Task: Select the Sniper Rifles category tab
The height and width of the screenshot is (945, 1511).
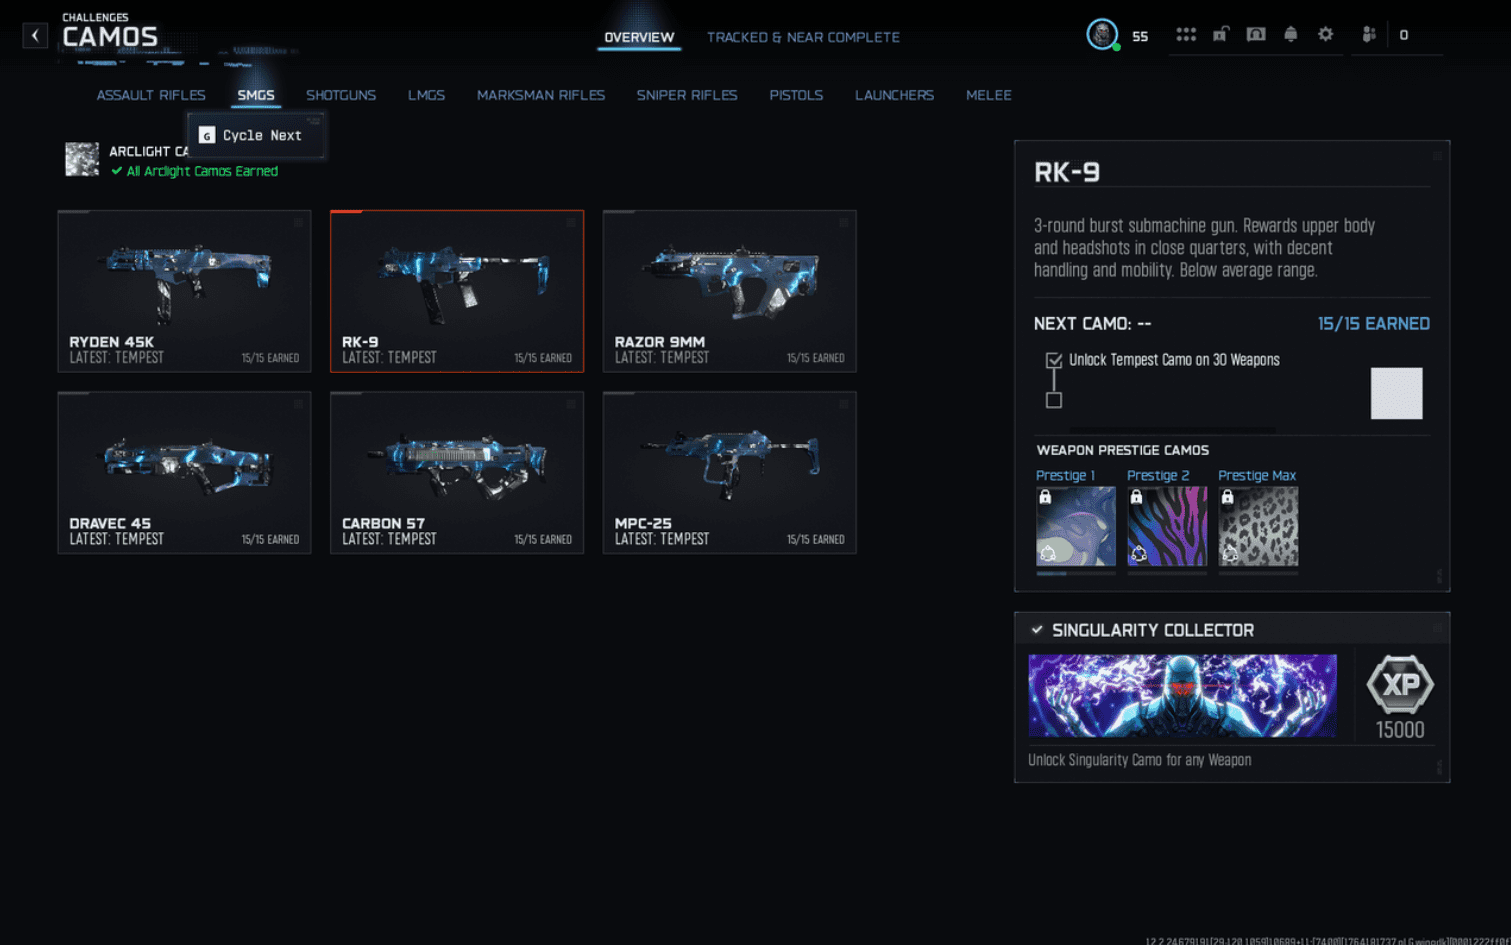Action: pos(687,95)
